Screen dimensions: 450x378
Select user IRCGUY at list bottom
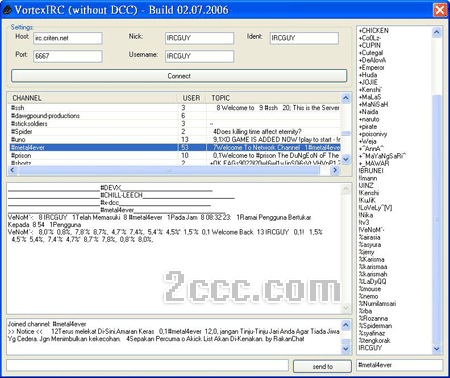(x=370, y=348)
